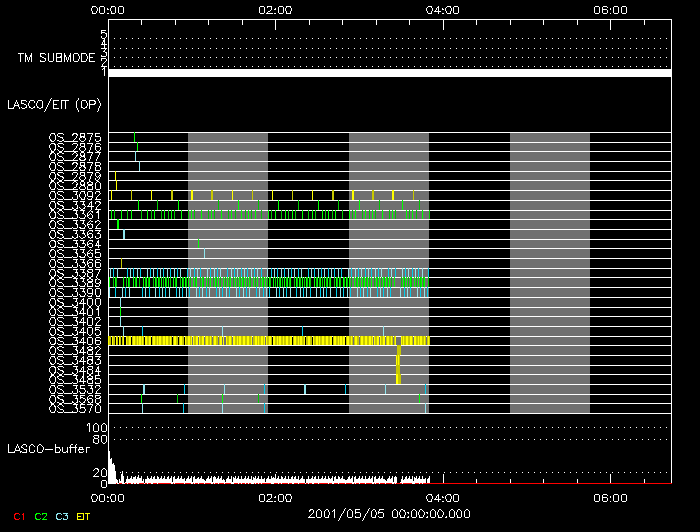
Task: Click the bottom axis 06:00 label
Action: point(610,498)
